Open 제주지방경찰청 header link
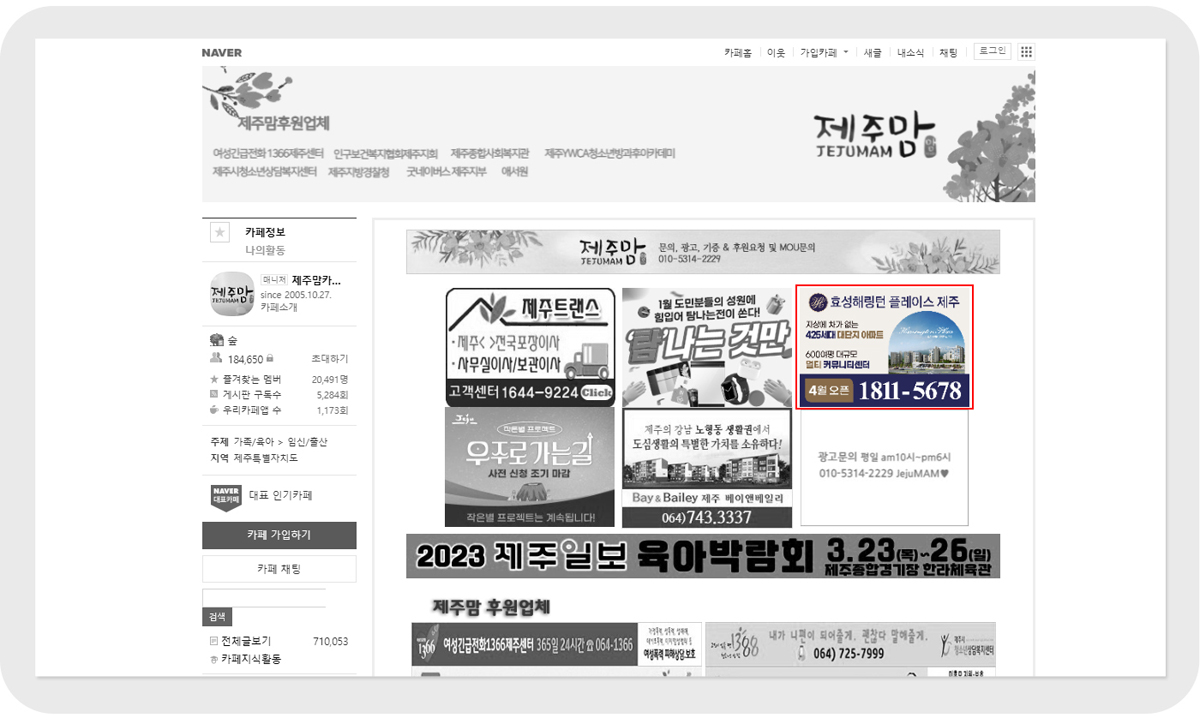The width and height of the screenshot is (1200, 724). 361,172
